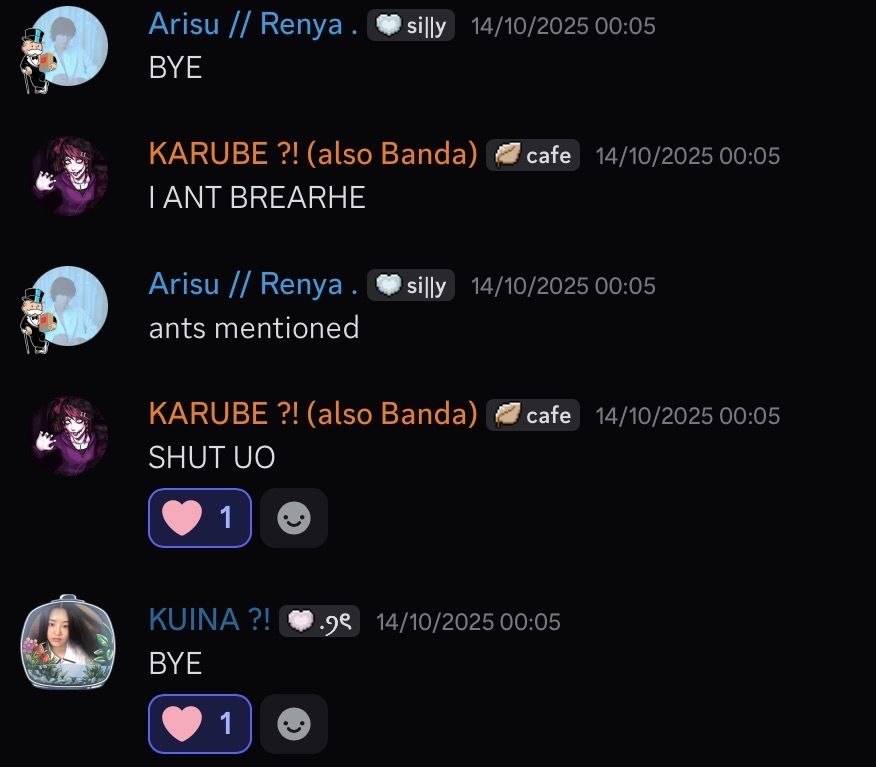Click KARUBE username above SHUT UO
This screenshot has height=767, width=876.
[x=313, y=414]
